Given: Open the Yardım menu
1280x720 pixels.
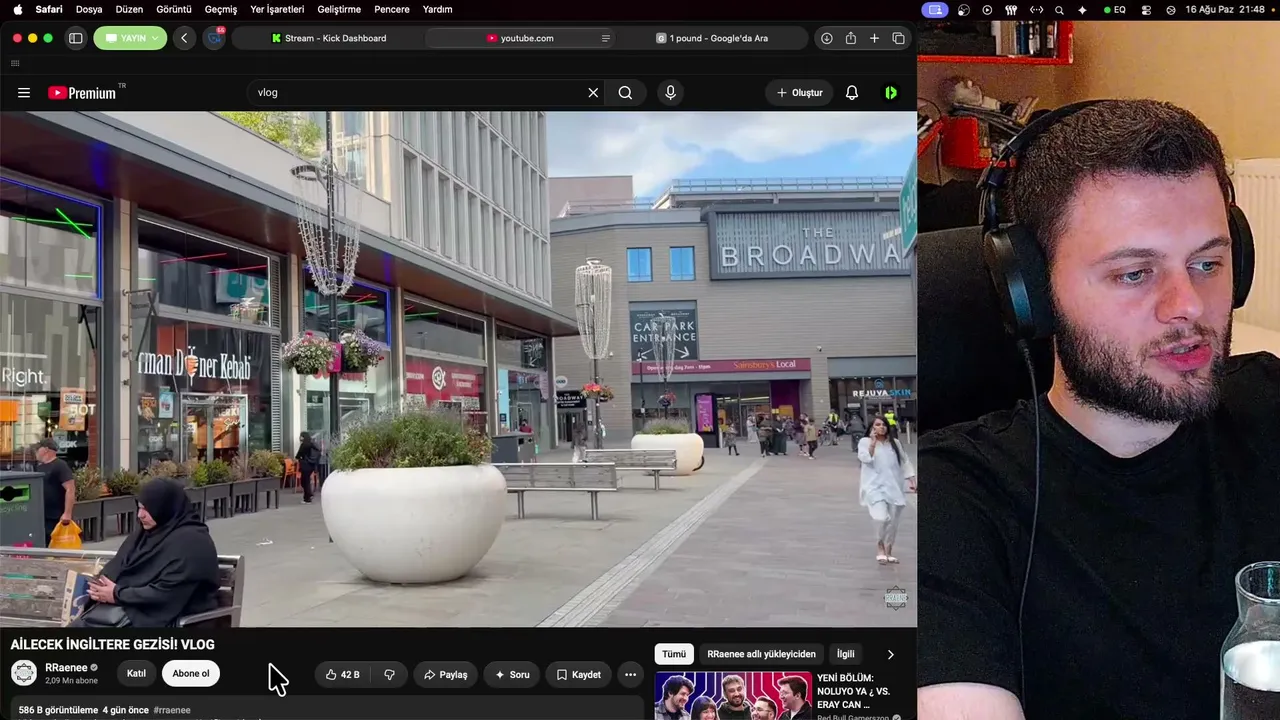Looking at the screenshot, I should (437, 9).
